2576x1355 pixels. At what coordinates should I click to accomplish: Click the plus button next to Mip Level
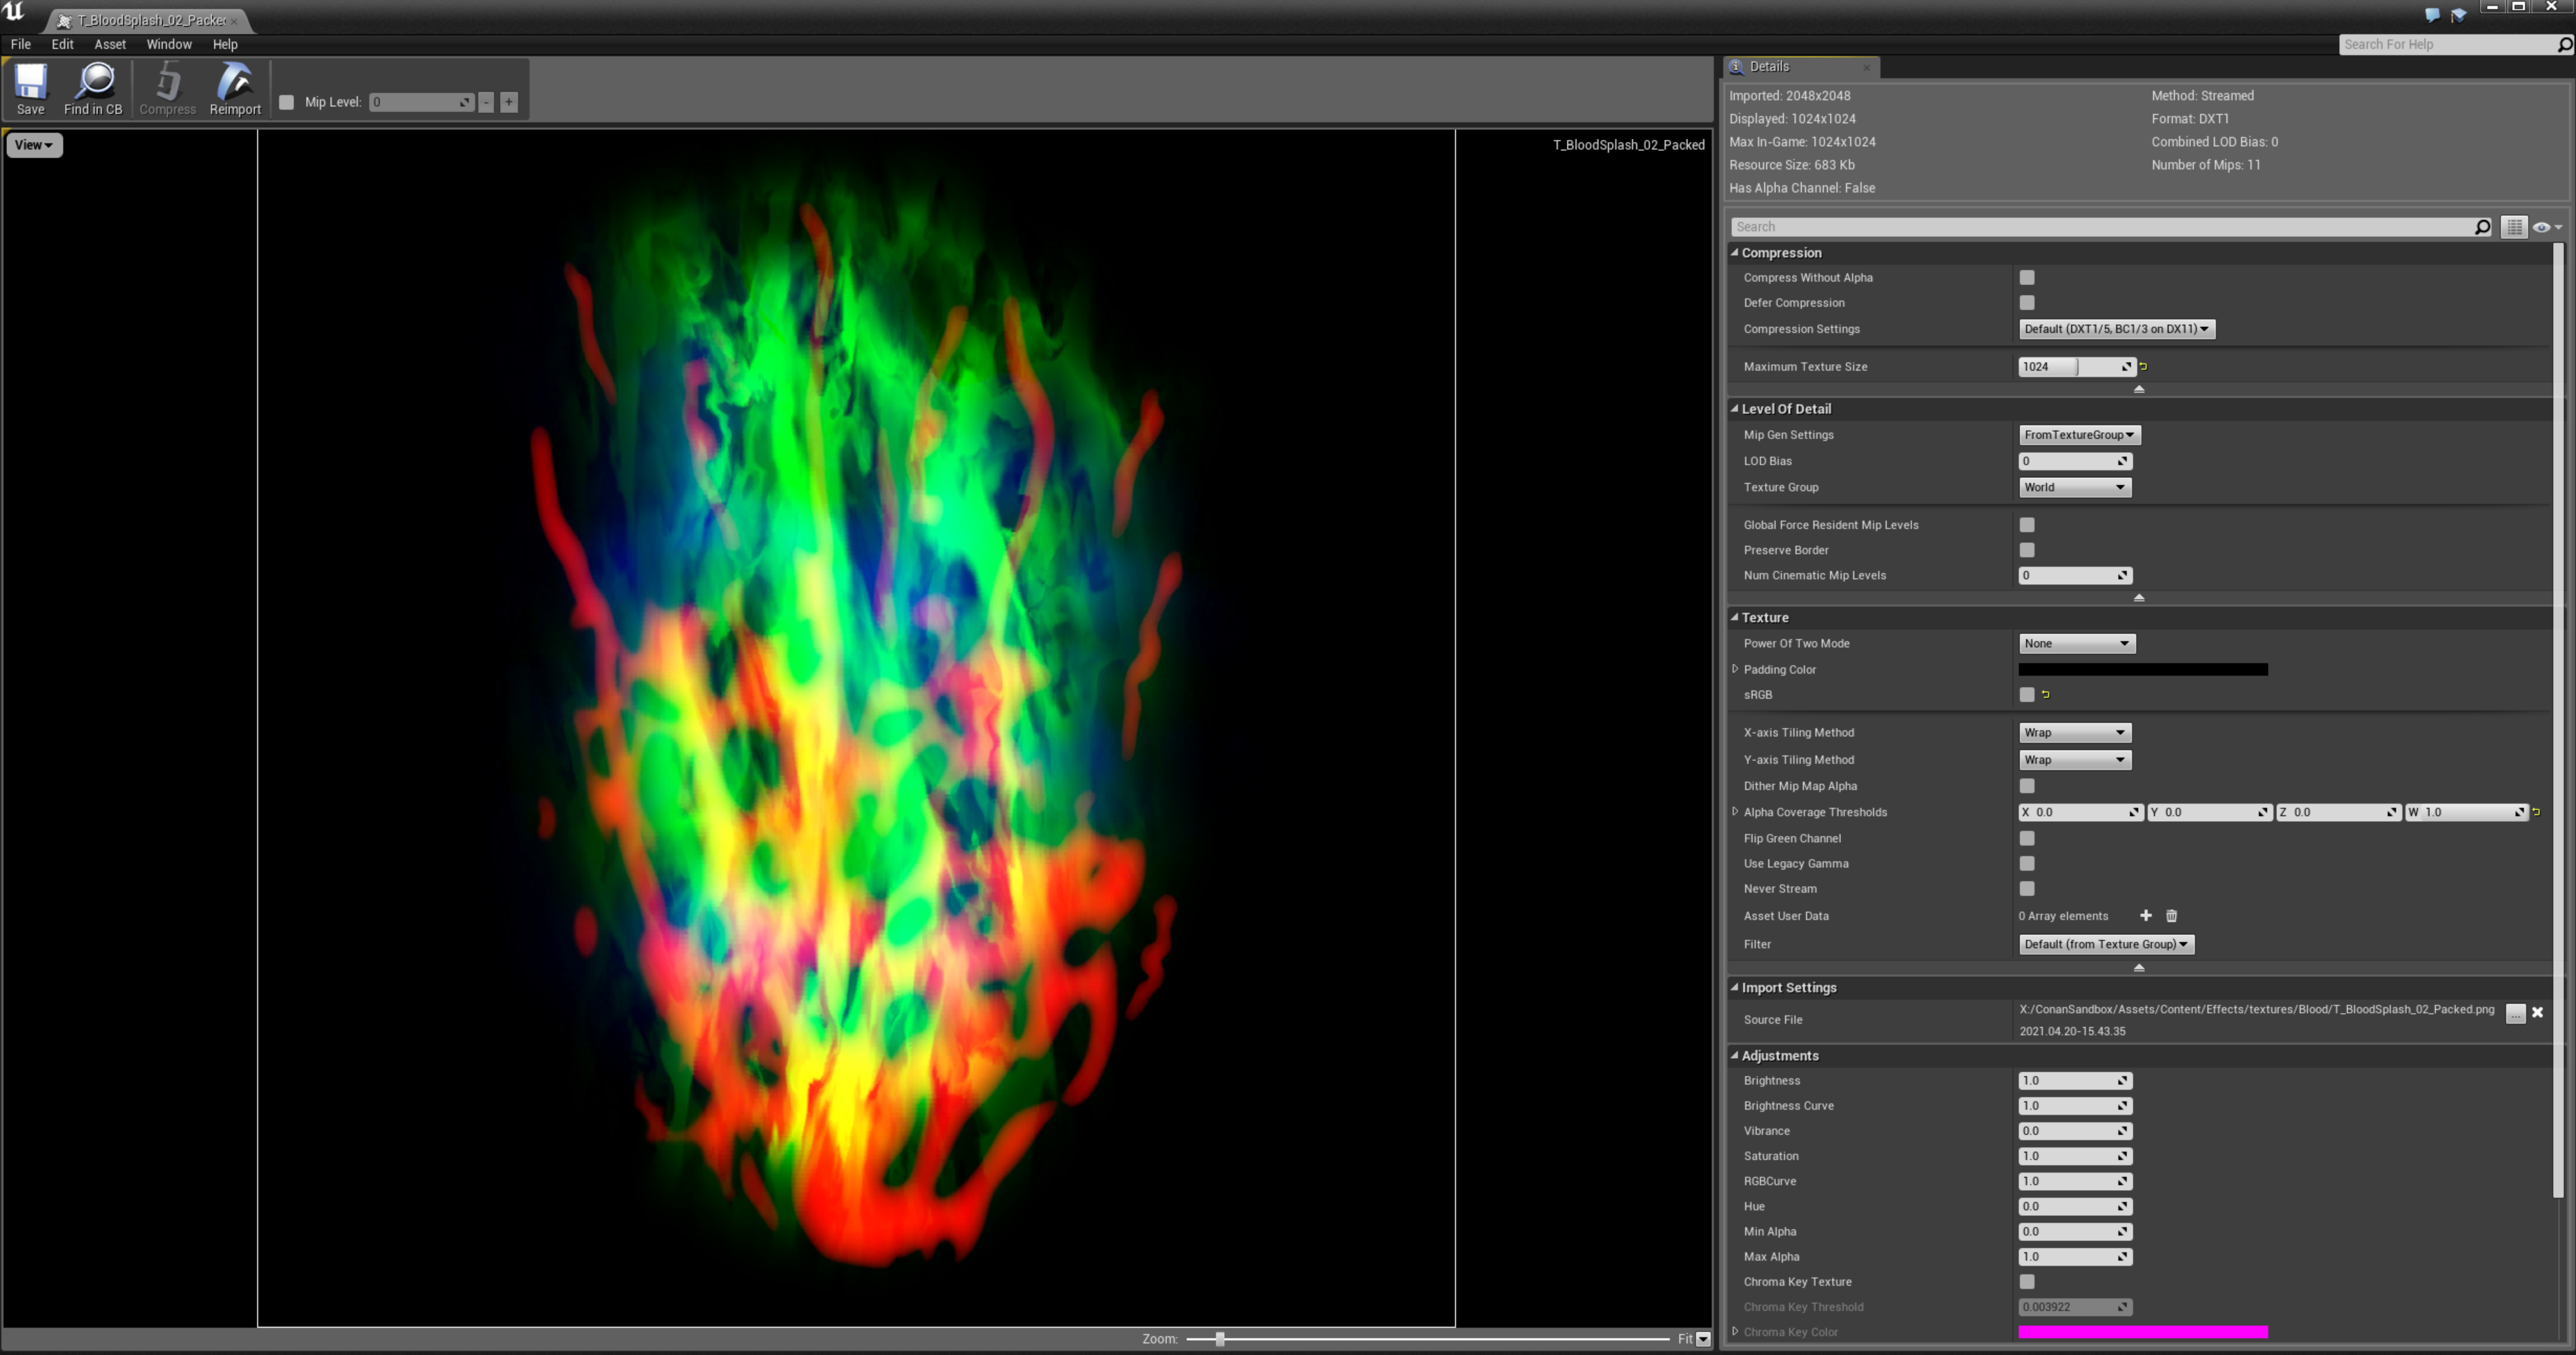tap(509, 102)
